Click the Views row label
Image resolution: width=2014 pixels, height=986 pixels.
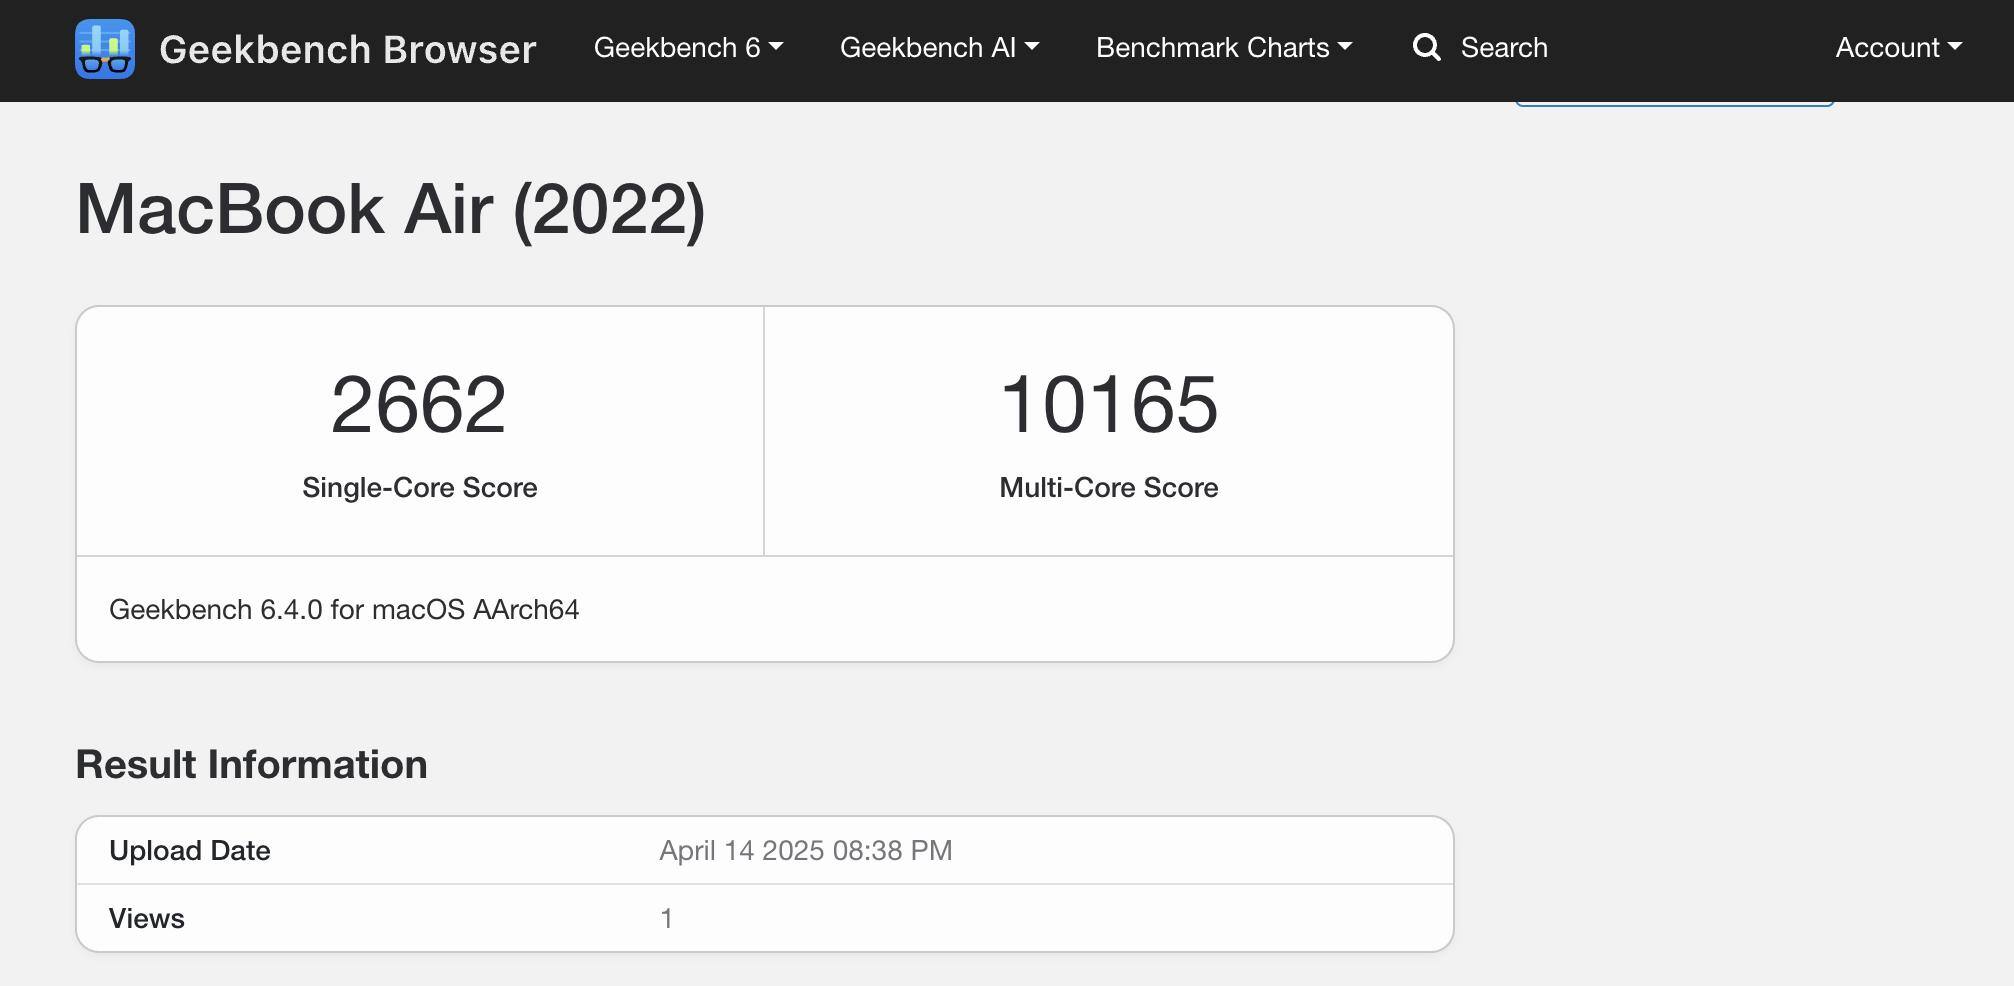click(x=147, y=919)
